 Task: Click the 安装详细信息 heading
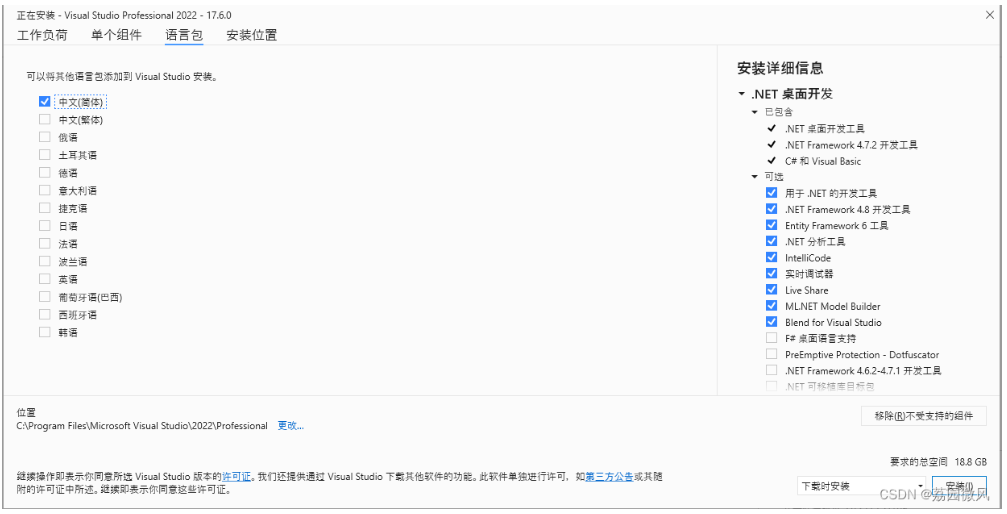pos(780,68)
